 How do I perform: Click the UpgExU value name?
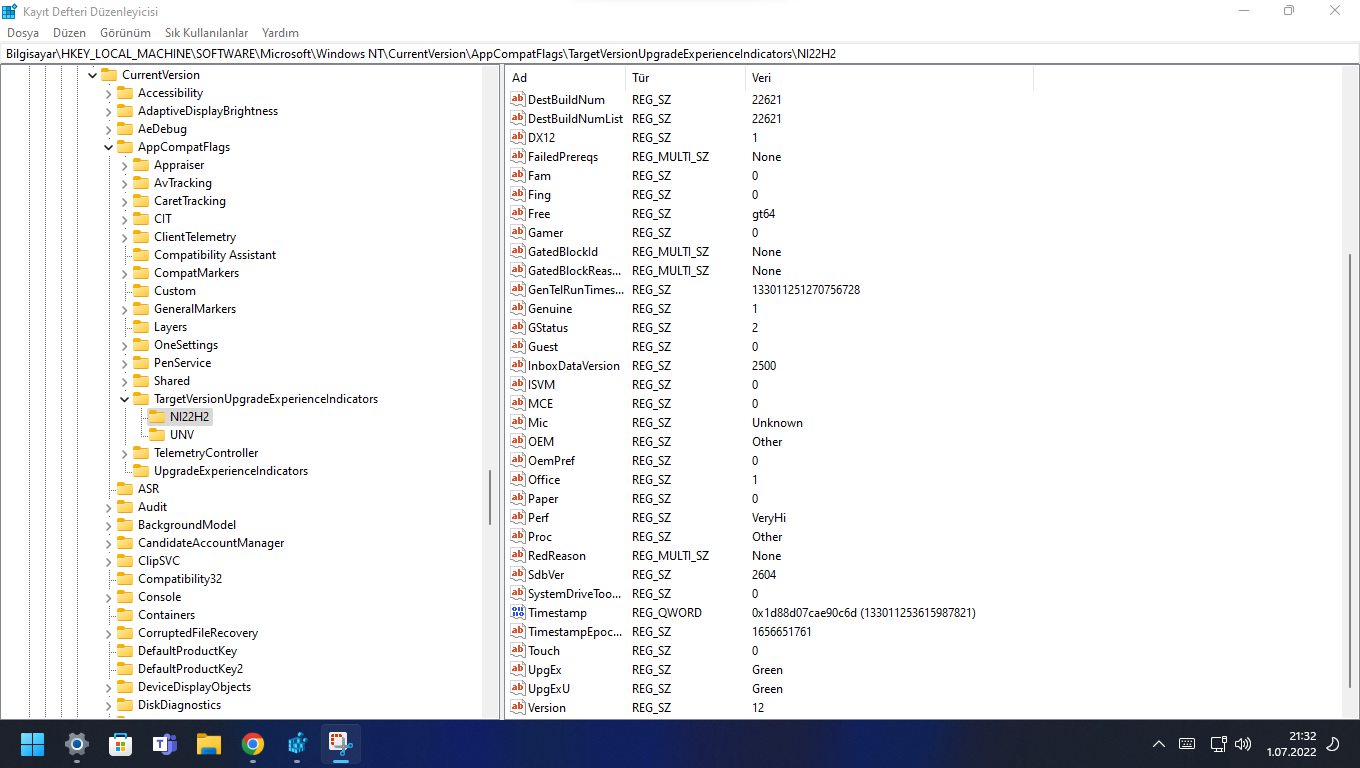[549, 689]
